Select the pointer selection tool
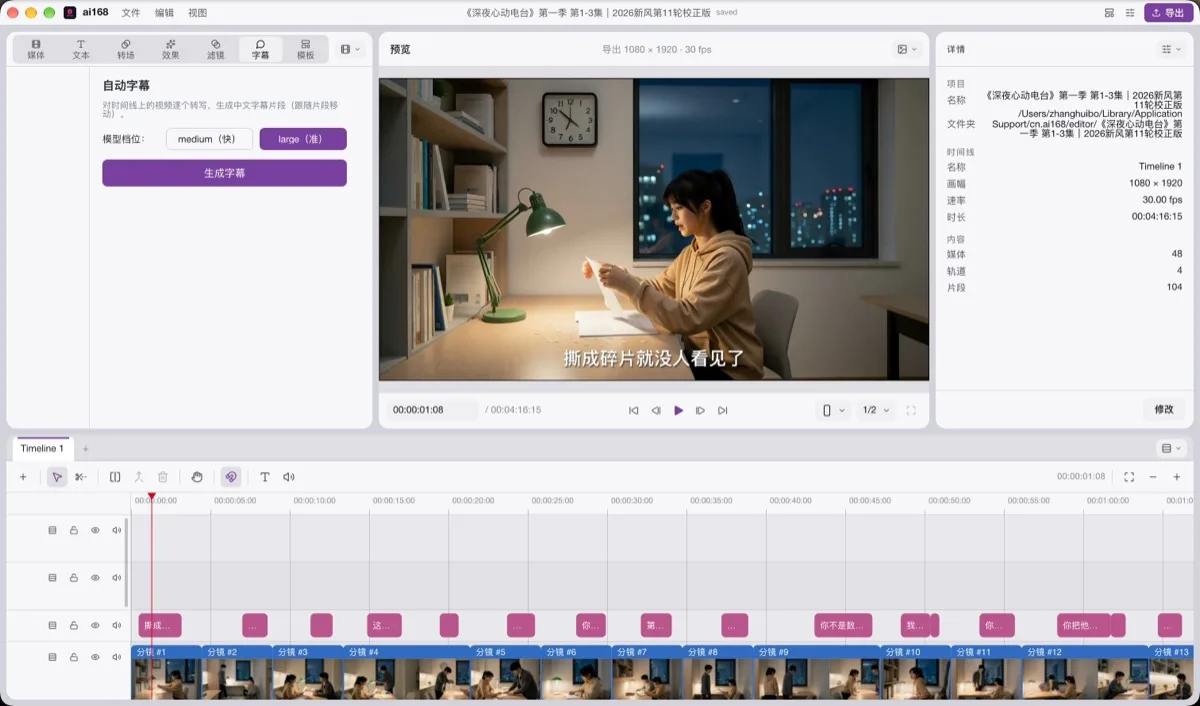Viewport: 1200px width, 706px height. coord(57,477)
